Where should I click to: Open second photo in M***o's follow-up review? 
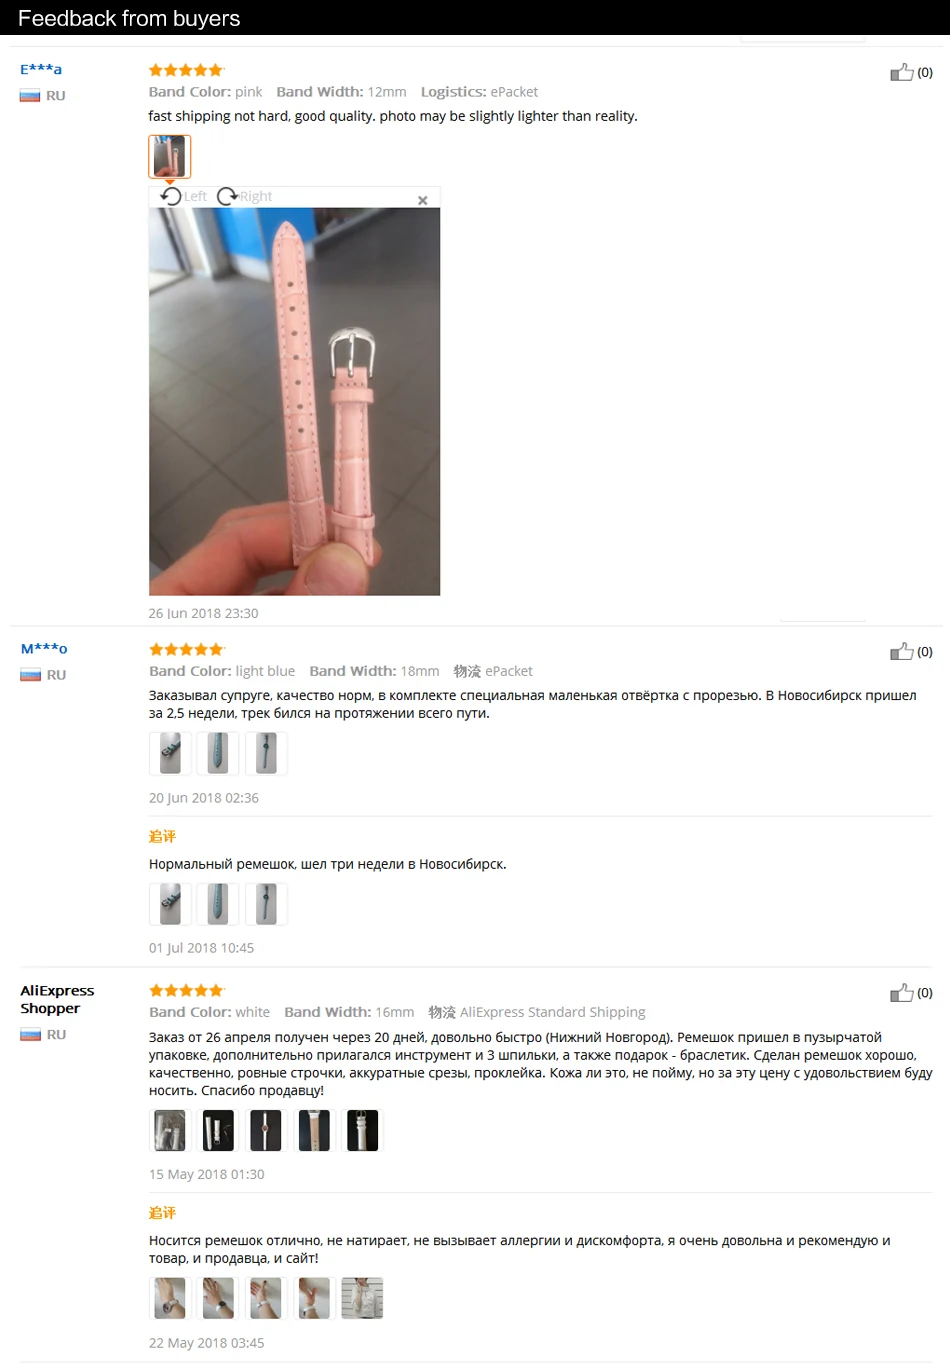(x=218, y=904)
